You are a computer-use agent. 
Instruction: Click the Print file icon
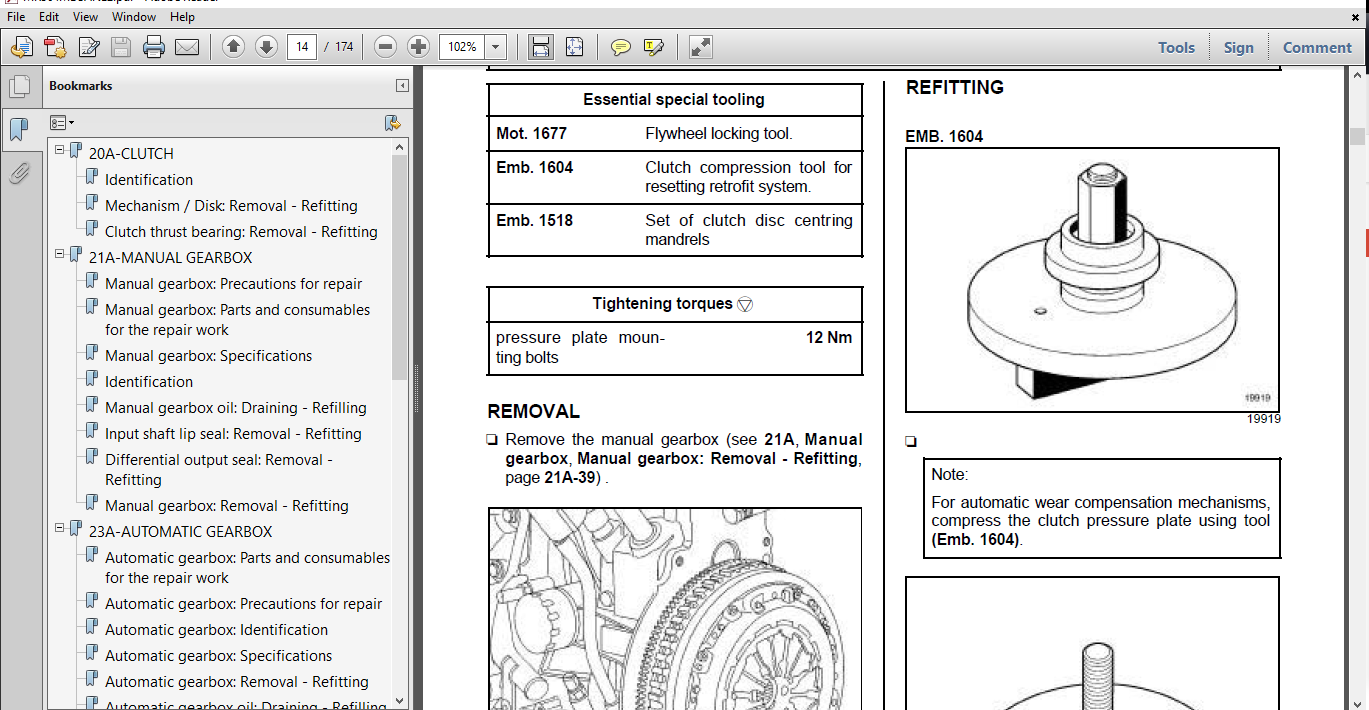153,47
